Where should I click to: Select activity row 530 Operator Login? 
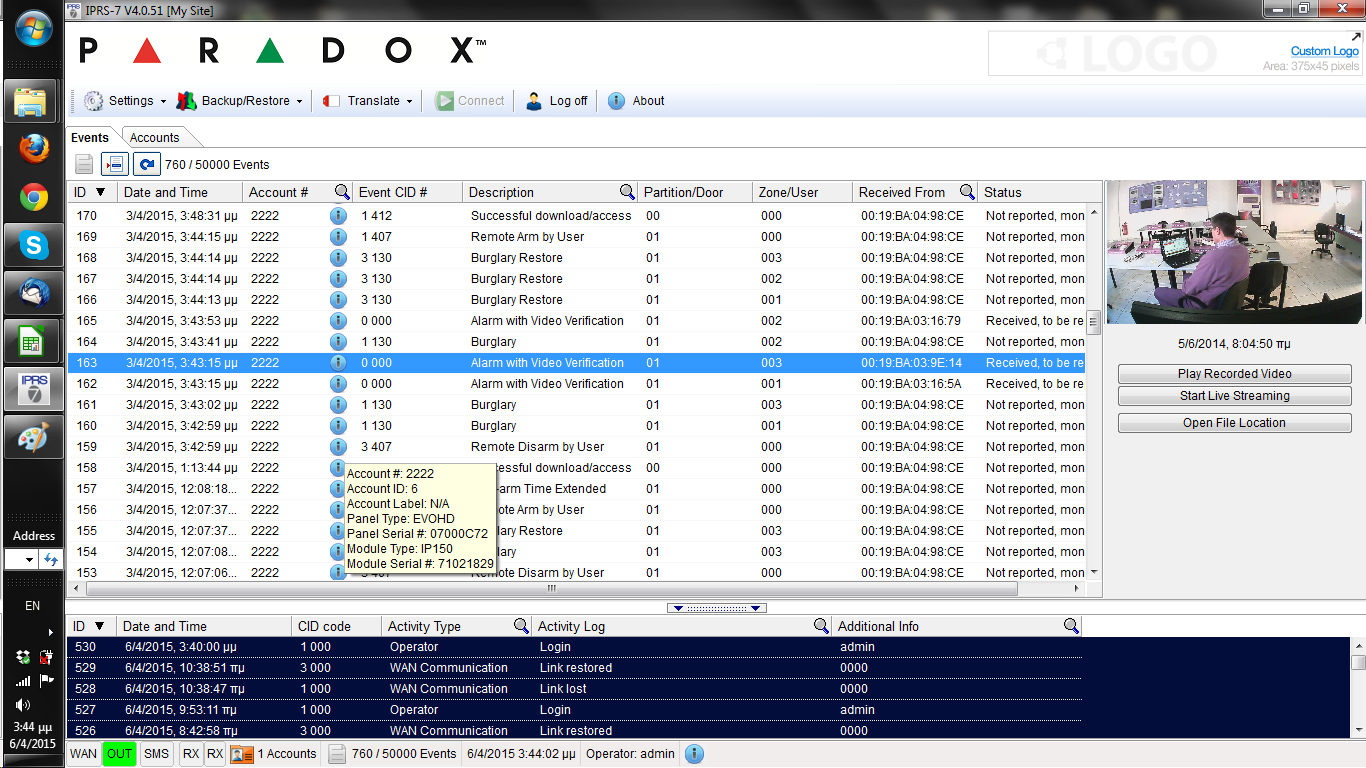(x=574, y=647)
